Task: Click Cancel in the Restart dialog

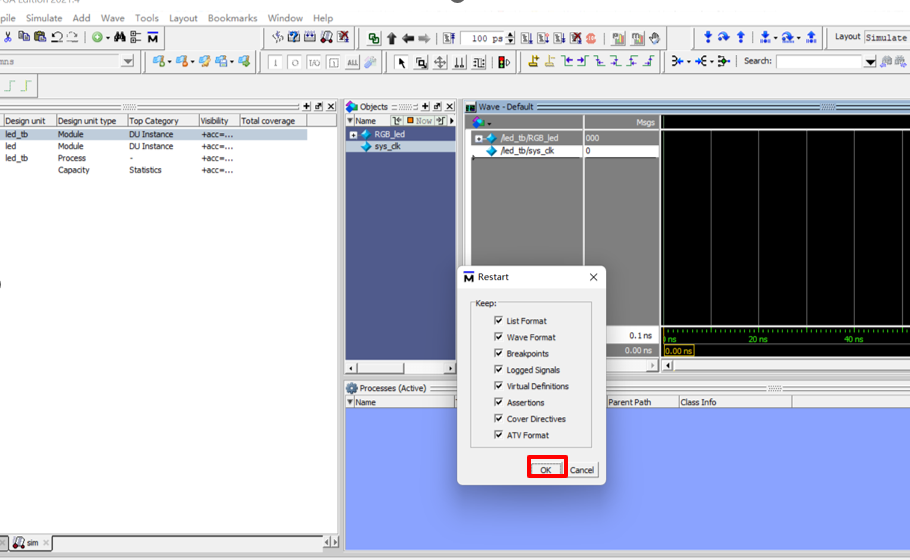Action: click(x=582, y=469)
